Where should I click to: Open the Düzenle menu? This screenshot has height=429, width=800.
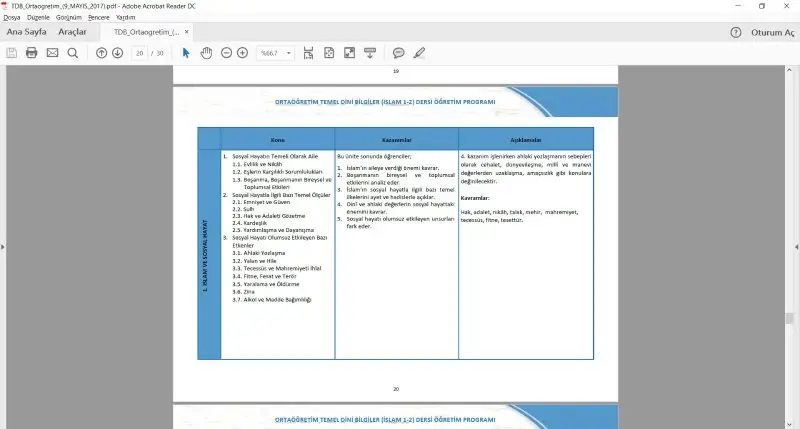click(38, 17)
